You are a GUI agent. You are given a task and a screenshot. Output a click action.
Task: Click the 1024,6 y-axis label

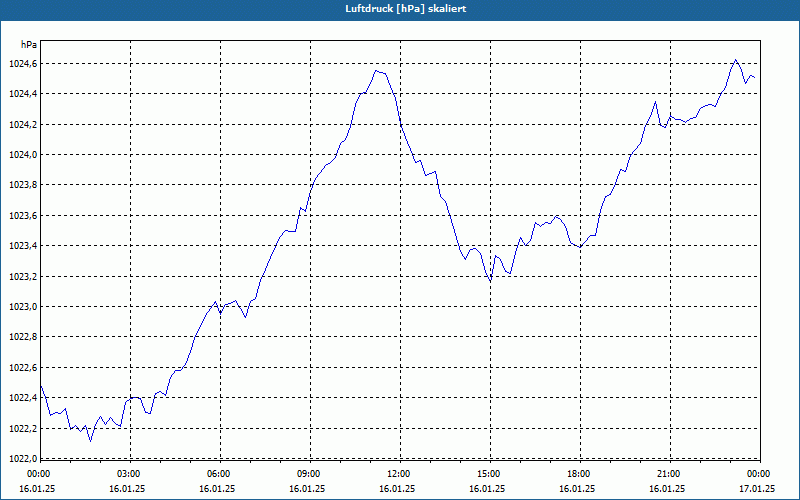pyautogui.click(x=23, y=64)
